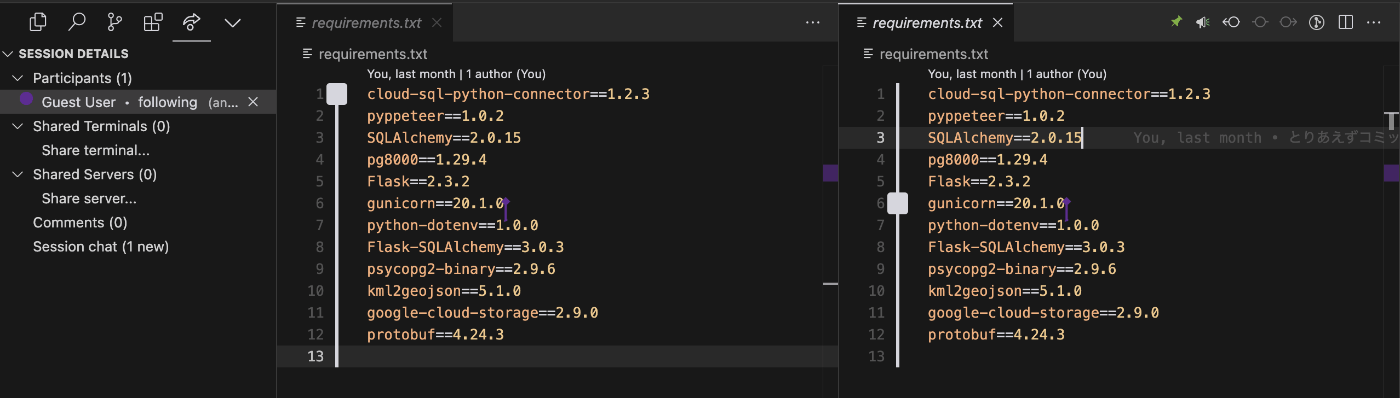This screenshot has height=398, width=1400.
Task: Open left editor more actions ellipsis
Action: pos(812,22)
